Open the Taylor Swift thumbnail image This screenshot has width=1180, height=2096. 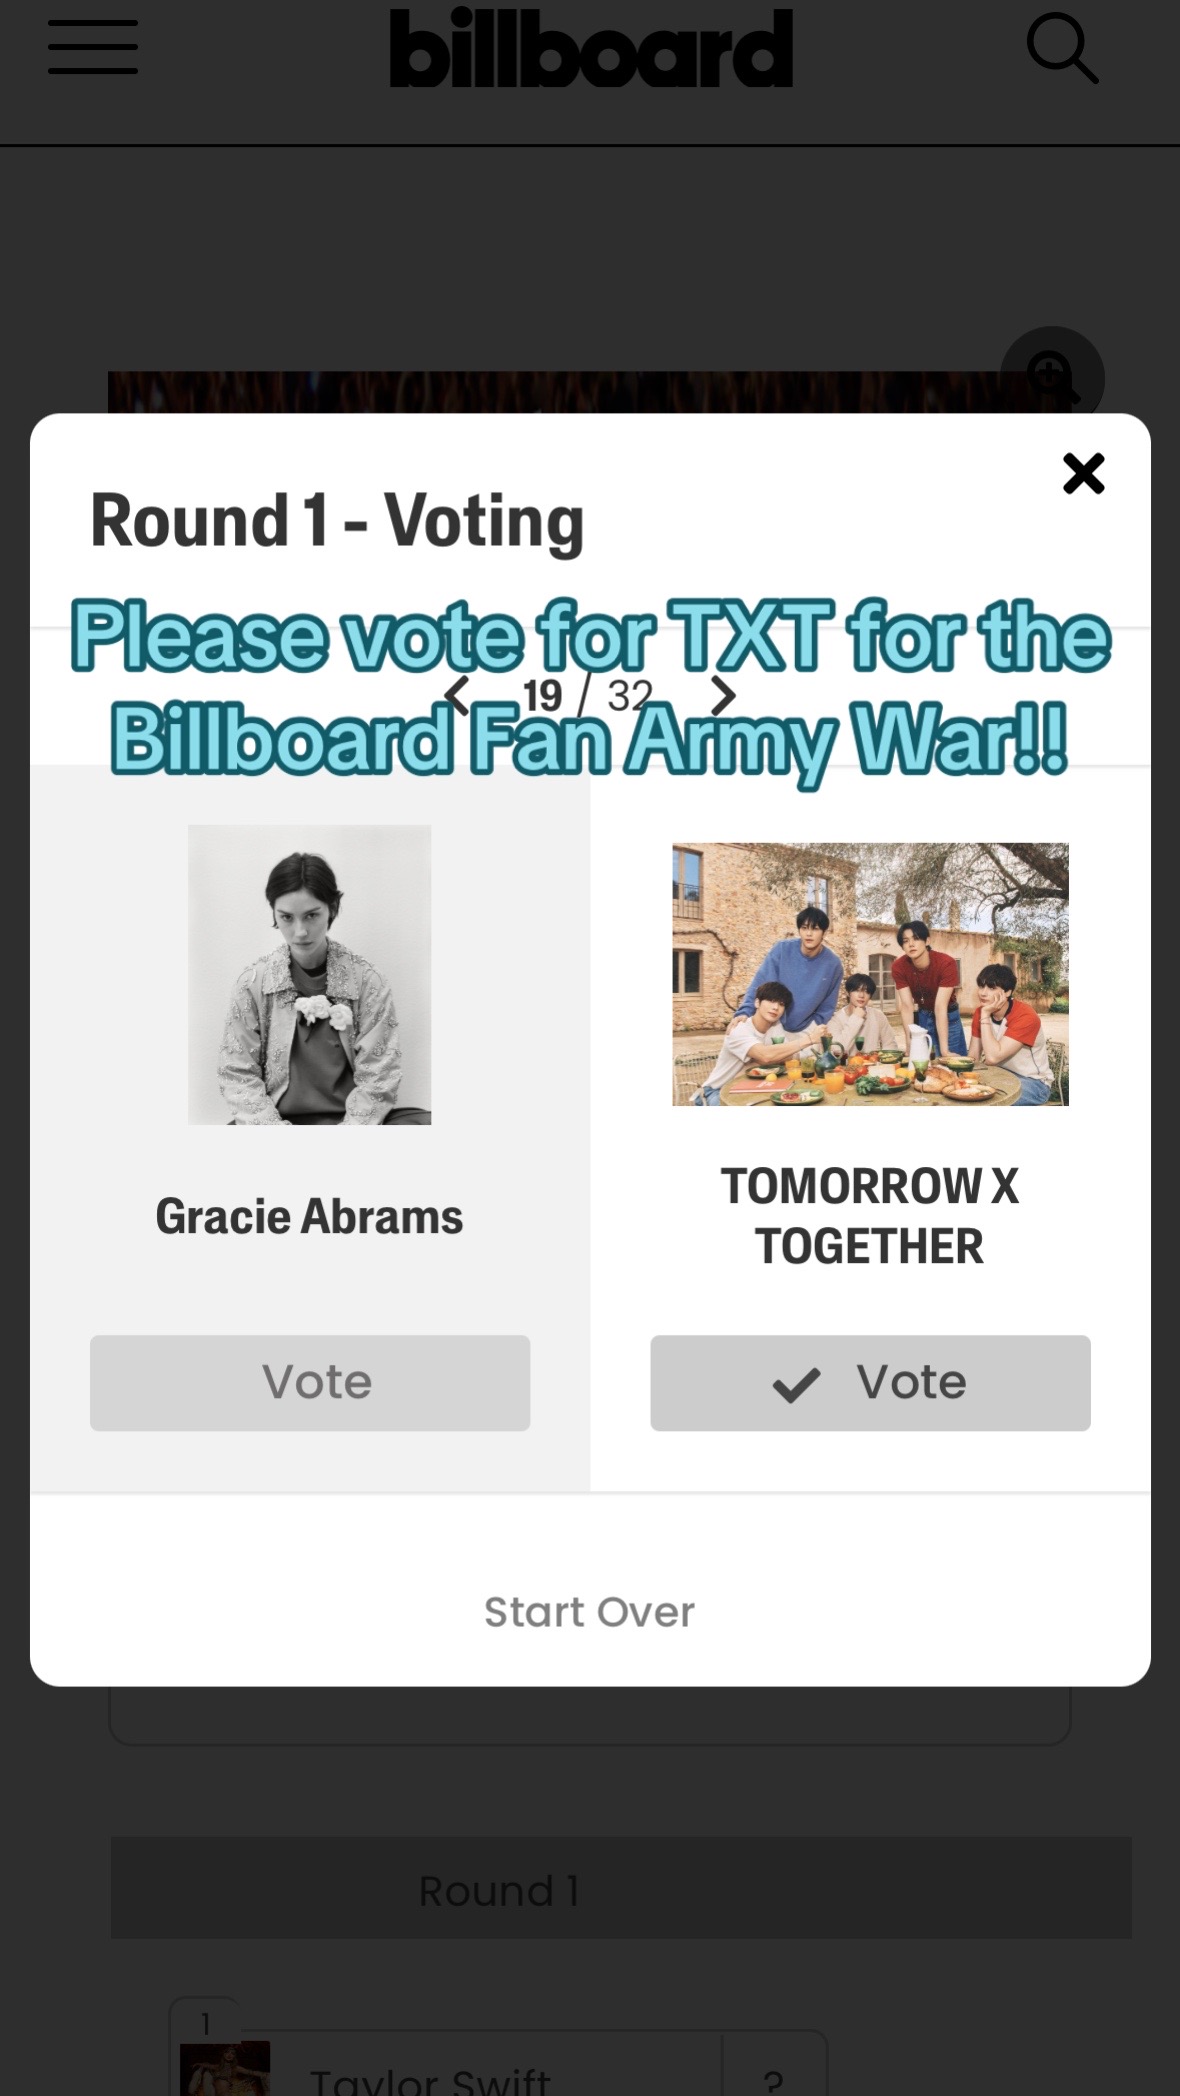pos(225,2068)
